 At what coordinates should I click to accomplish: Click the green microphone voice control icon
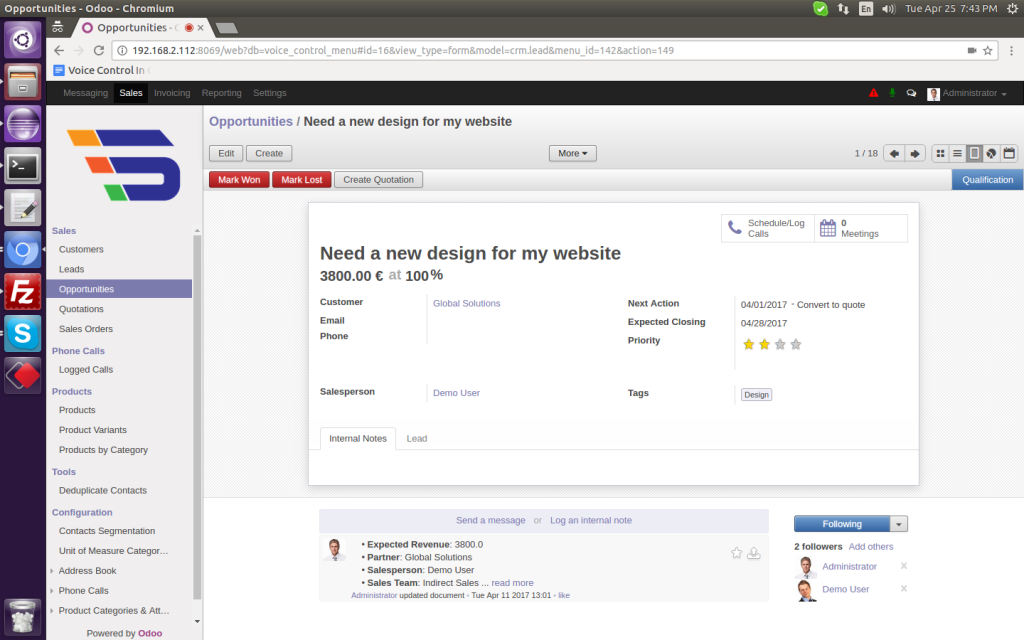[892, 93]
